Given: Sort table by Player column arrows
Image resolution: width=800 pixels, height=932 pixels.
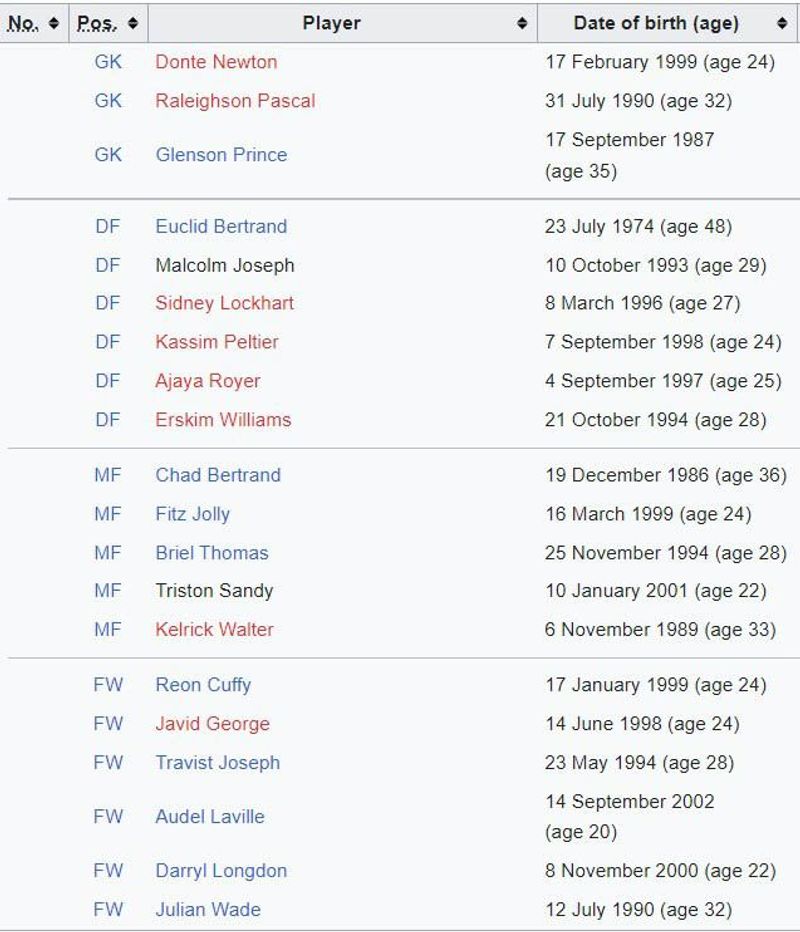Looking at the screenshot, I should click(522, 23).
